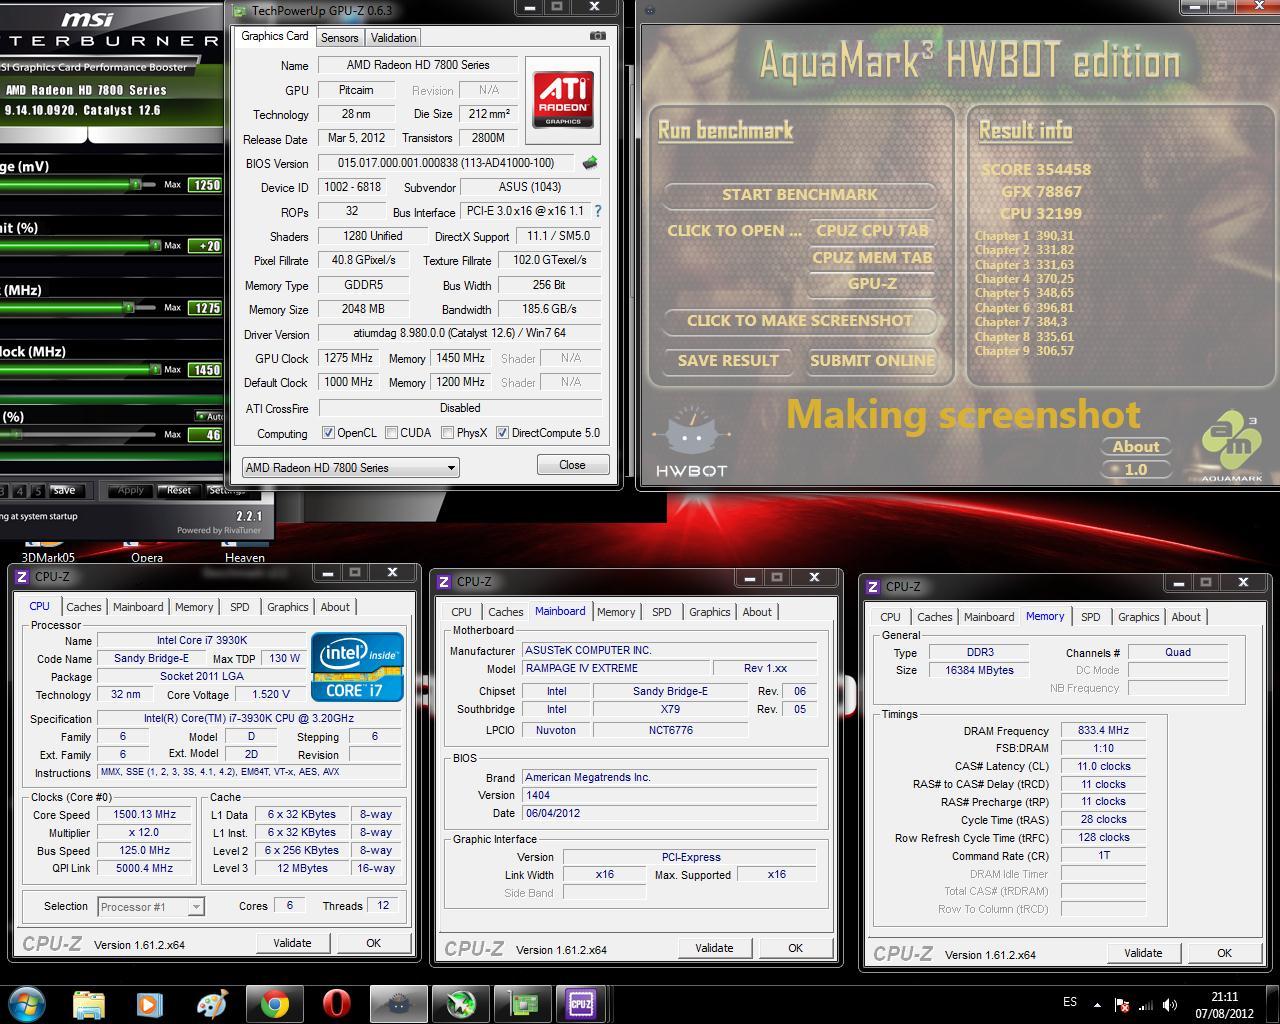
Task: Open Caches tab in CPU-Z CPU window
Action: [x=84, y=607]
